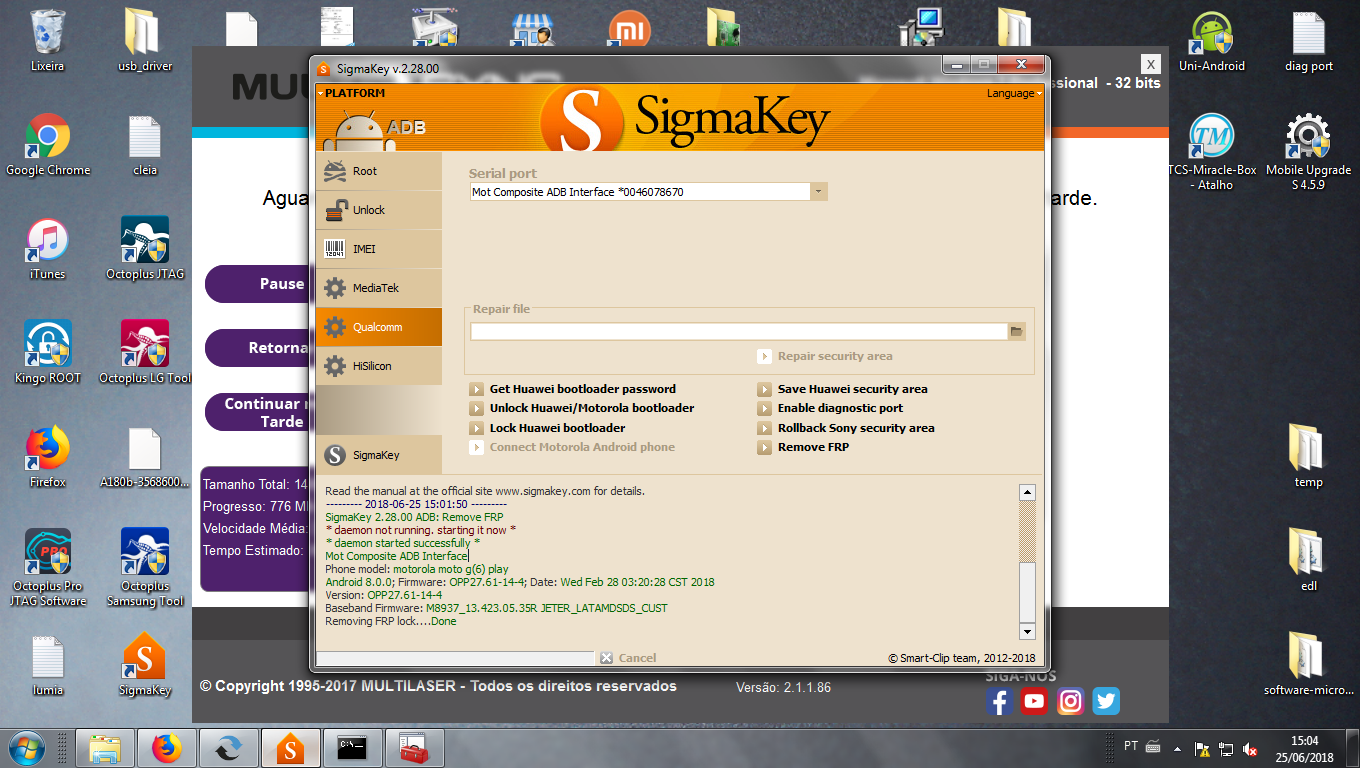This screenshot has height=768, width=1360.
Task: Launch the SigmaKey desktop shortcut
Action: coord(145,665)
